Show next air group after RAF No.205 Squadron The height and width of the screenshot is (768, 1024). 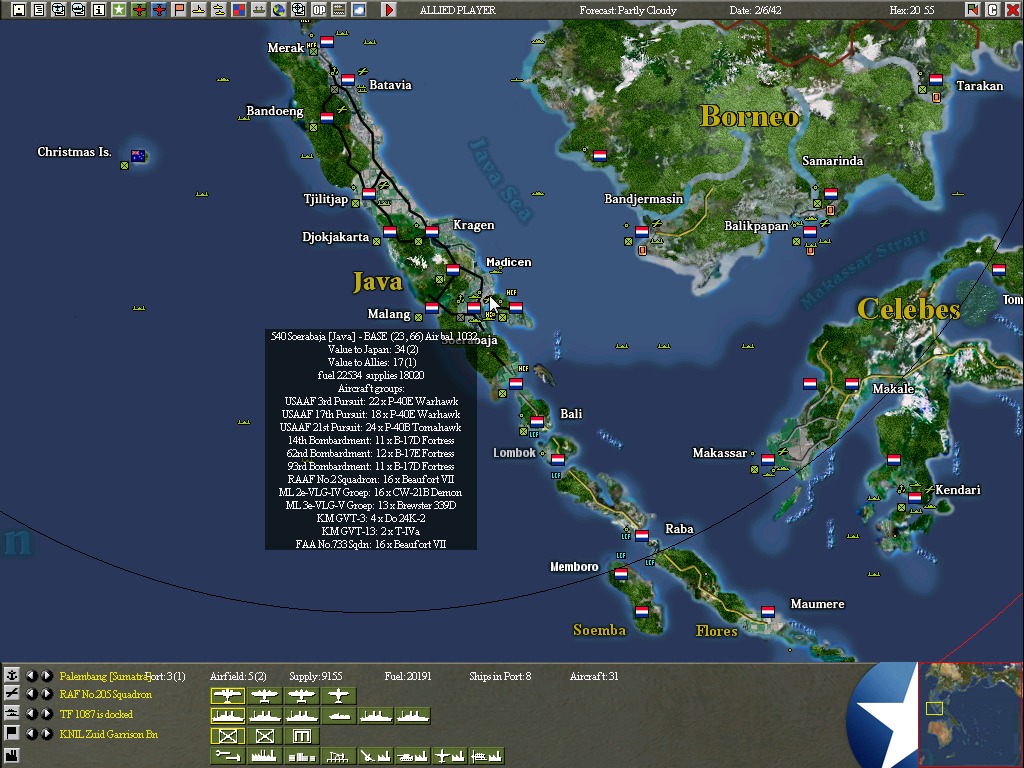[46, 694]
